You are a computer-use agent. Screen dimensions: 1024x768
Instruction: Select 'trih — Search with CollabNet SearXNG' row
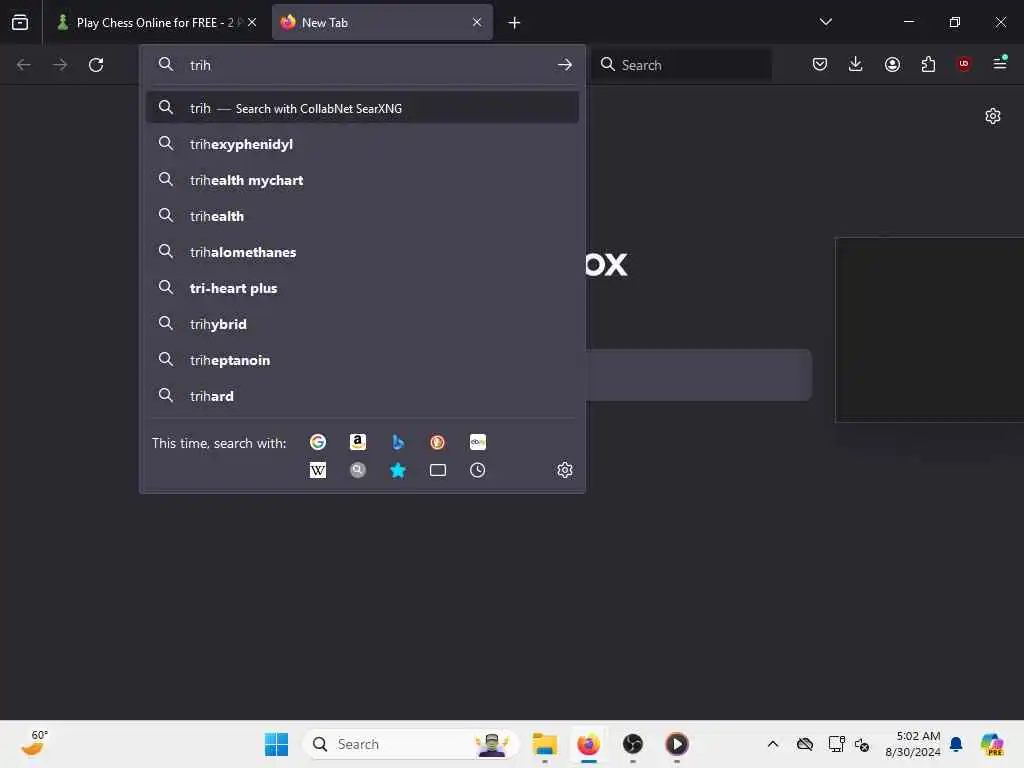tap(362, 108)
